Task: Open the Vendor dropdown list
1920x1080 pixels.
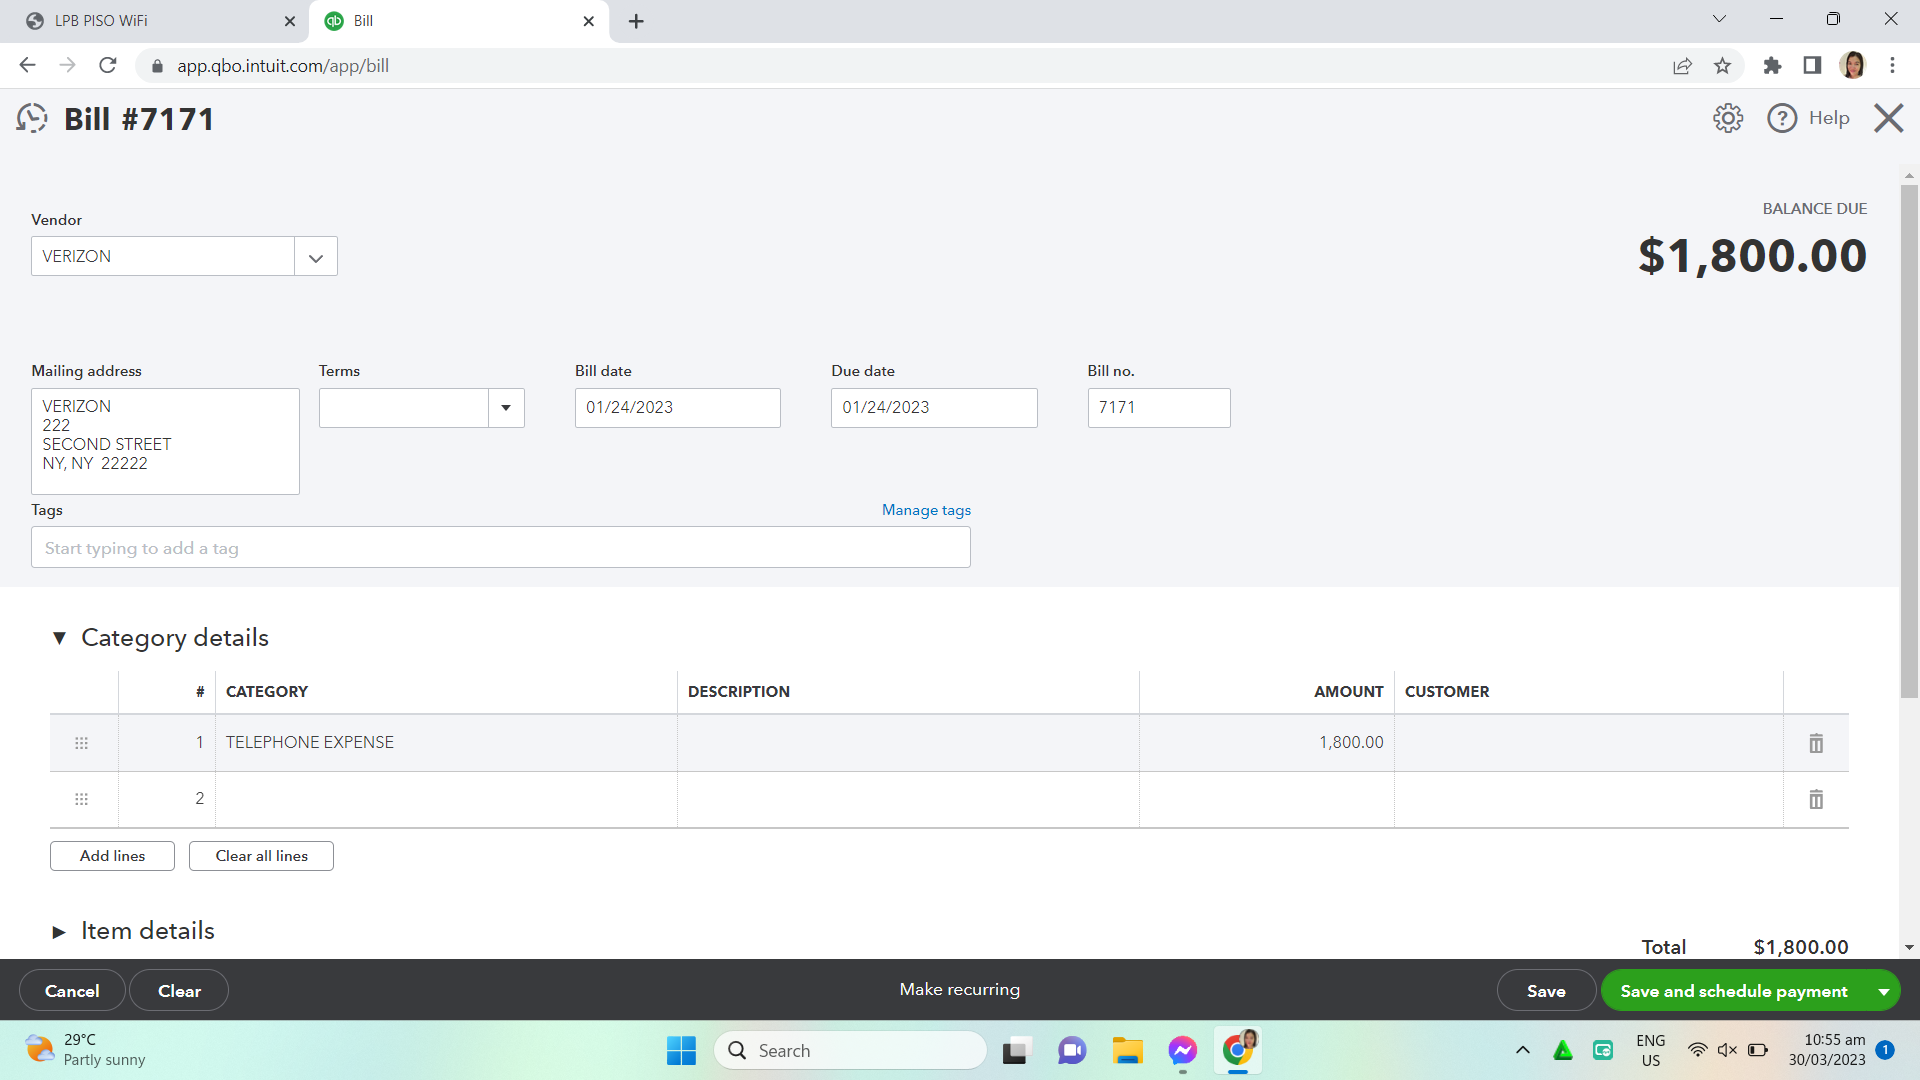Action: point(316,257)
